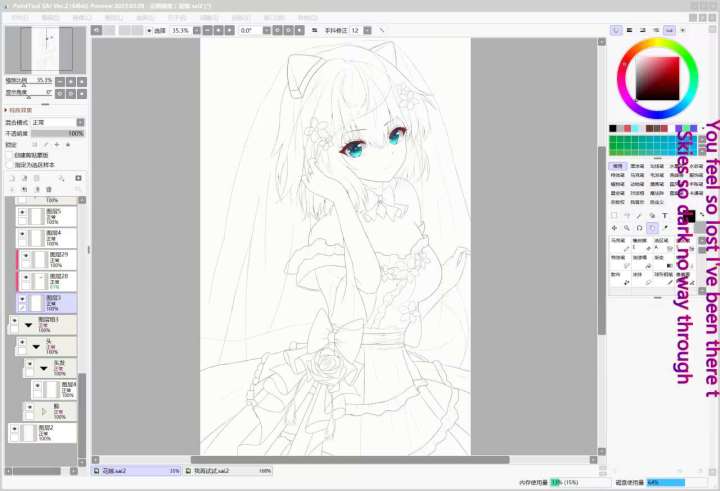Click the zoom in plus button in Navigator
Screen dimensions: 720x491
[71, 82]
